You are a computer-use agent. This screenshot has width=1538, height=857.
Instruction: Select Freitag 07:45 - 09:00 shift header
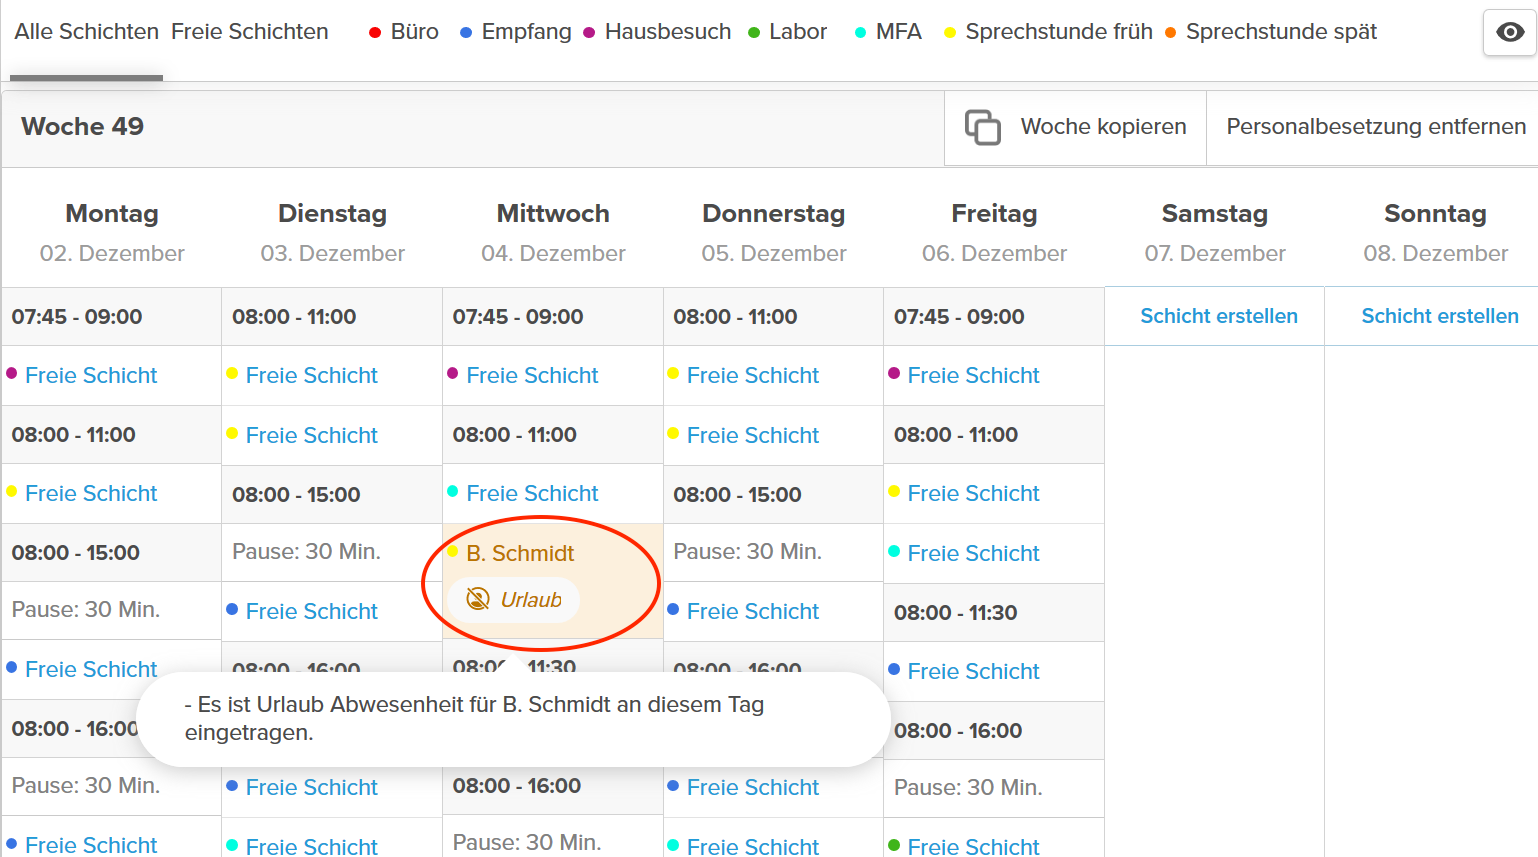pyautogui.click(x=958, y=317)
